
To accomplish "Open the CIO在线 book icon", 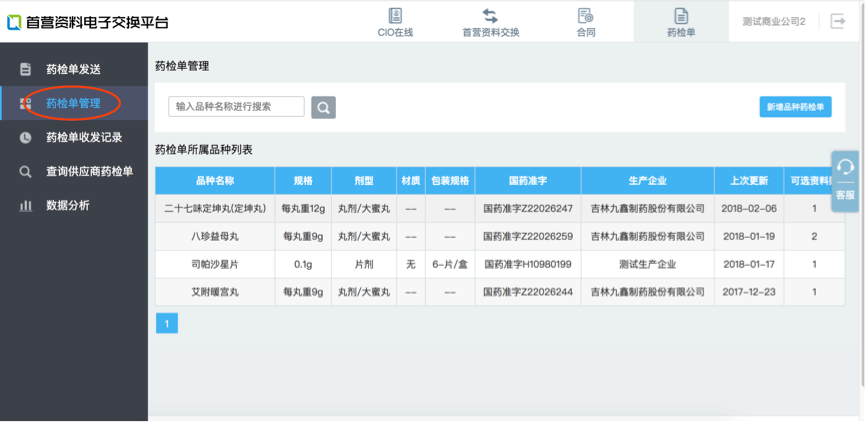I will click(395, 15).
